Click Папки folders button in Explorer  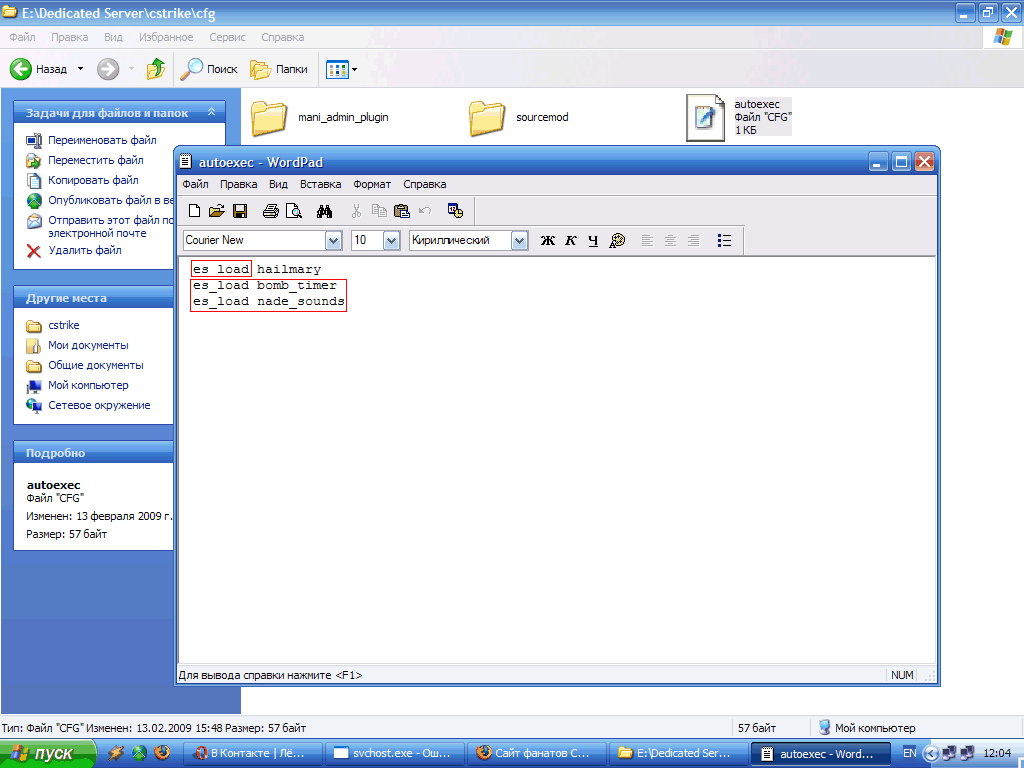[279, 69]
